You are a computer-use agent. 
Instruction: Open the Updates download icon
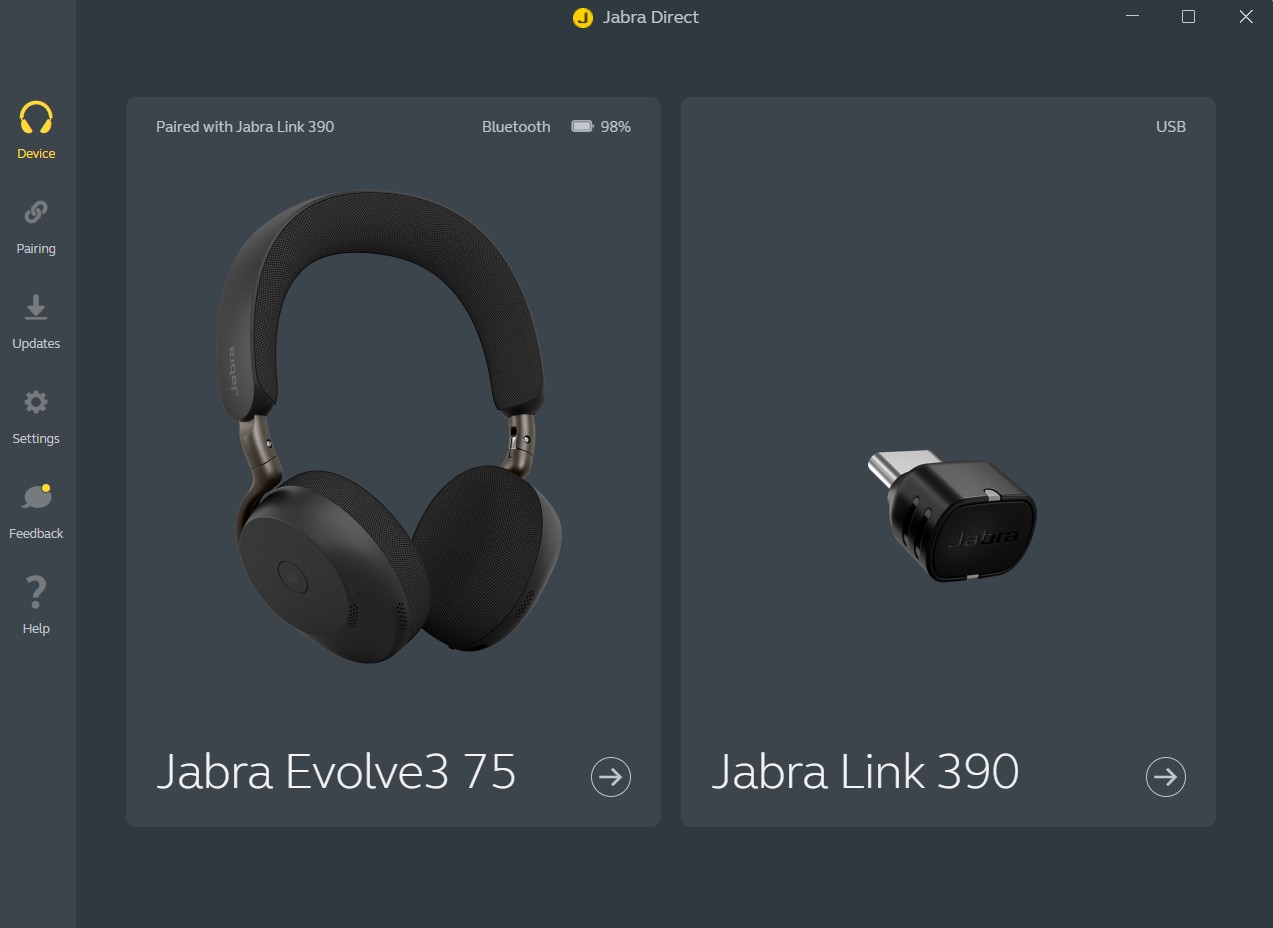tap(36, 308)
